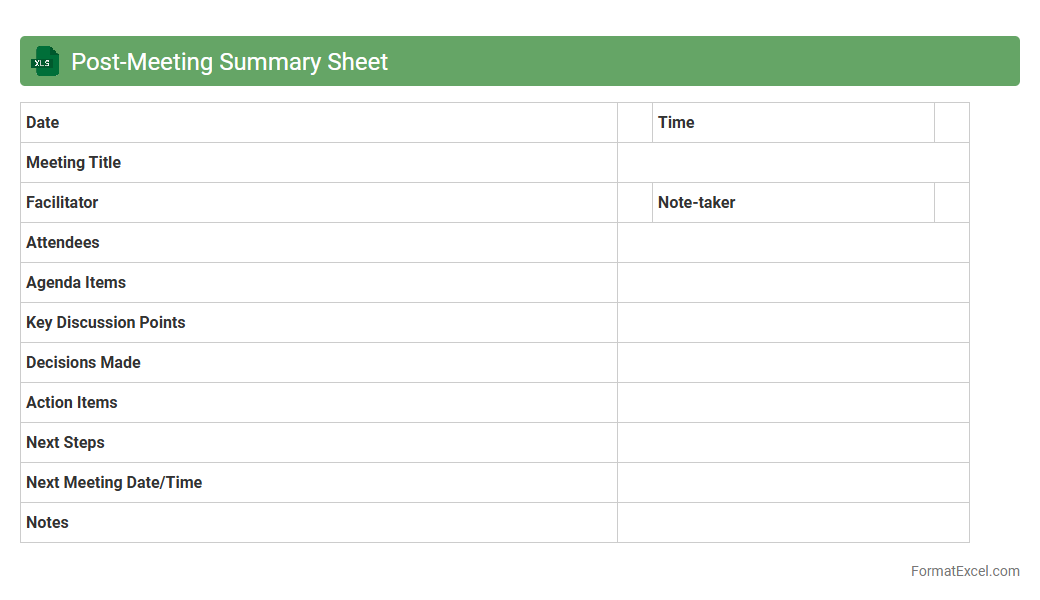Select the Attendees value cell

tap(793, 243)
